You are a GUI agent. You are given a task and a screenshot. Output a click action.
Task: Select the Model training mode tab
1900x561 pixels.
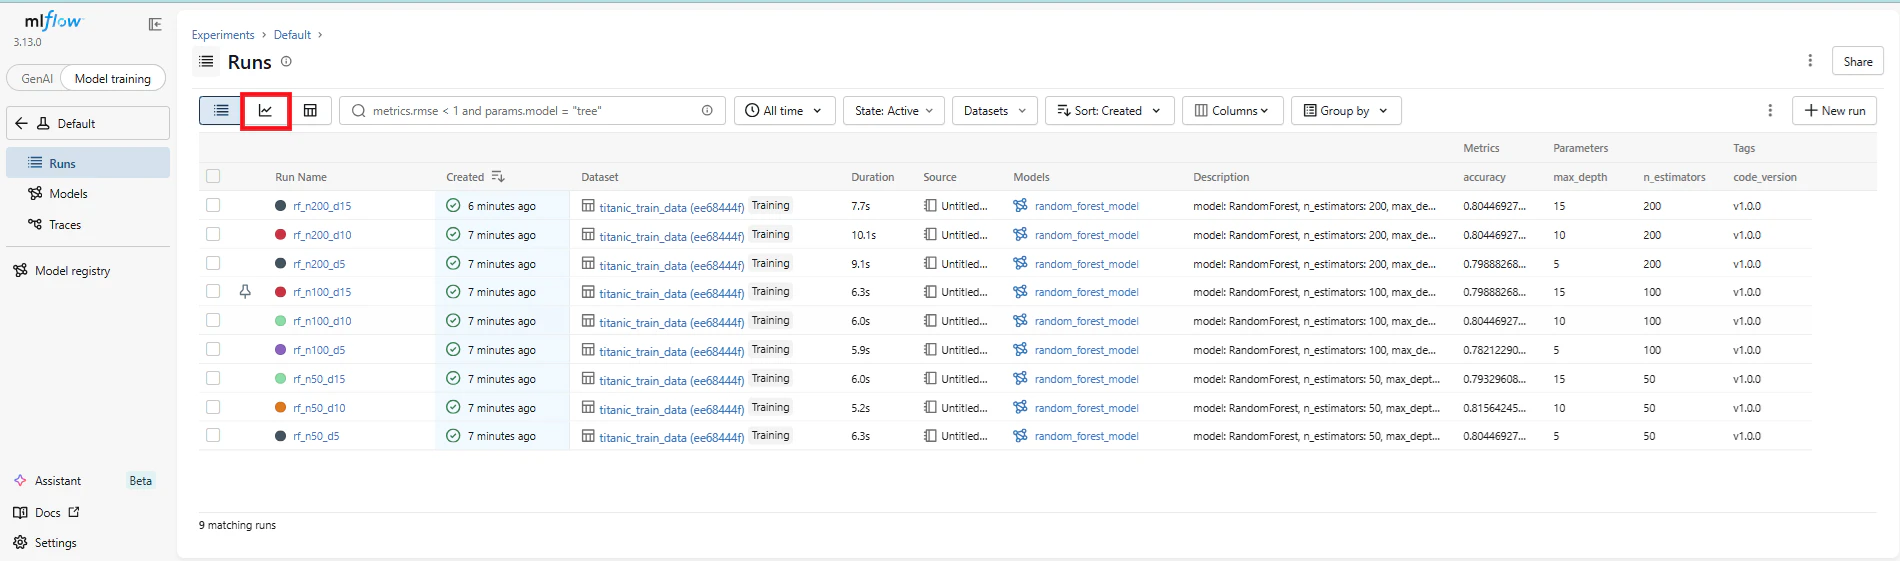coord(113,79)
